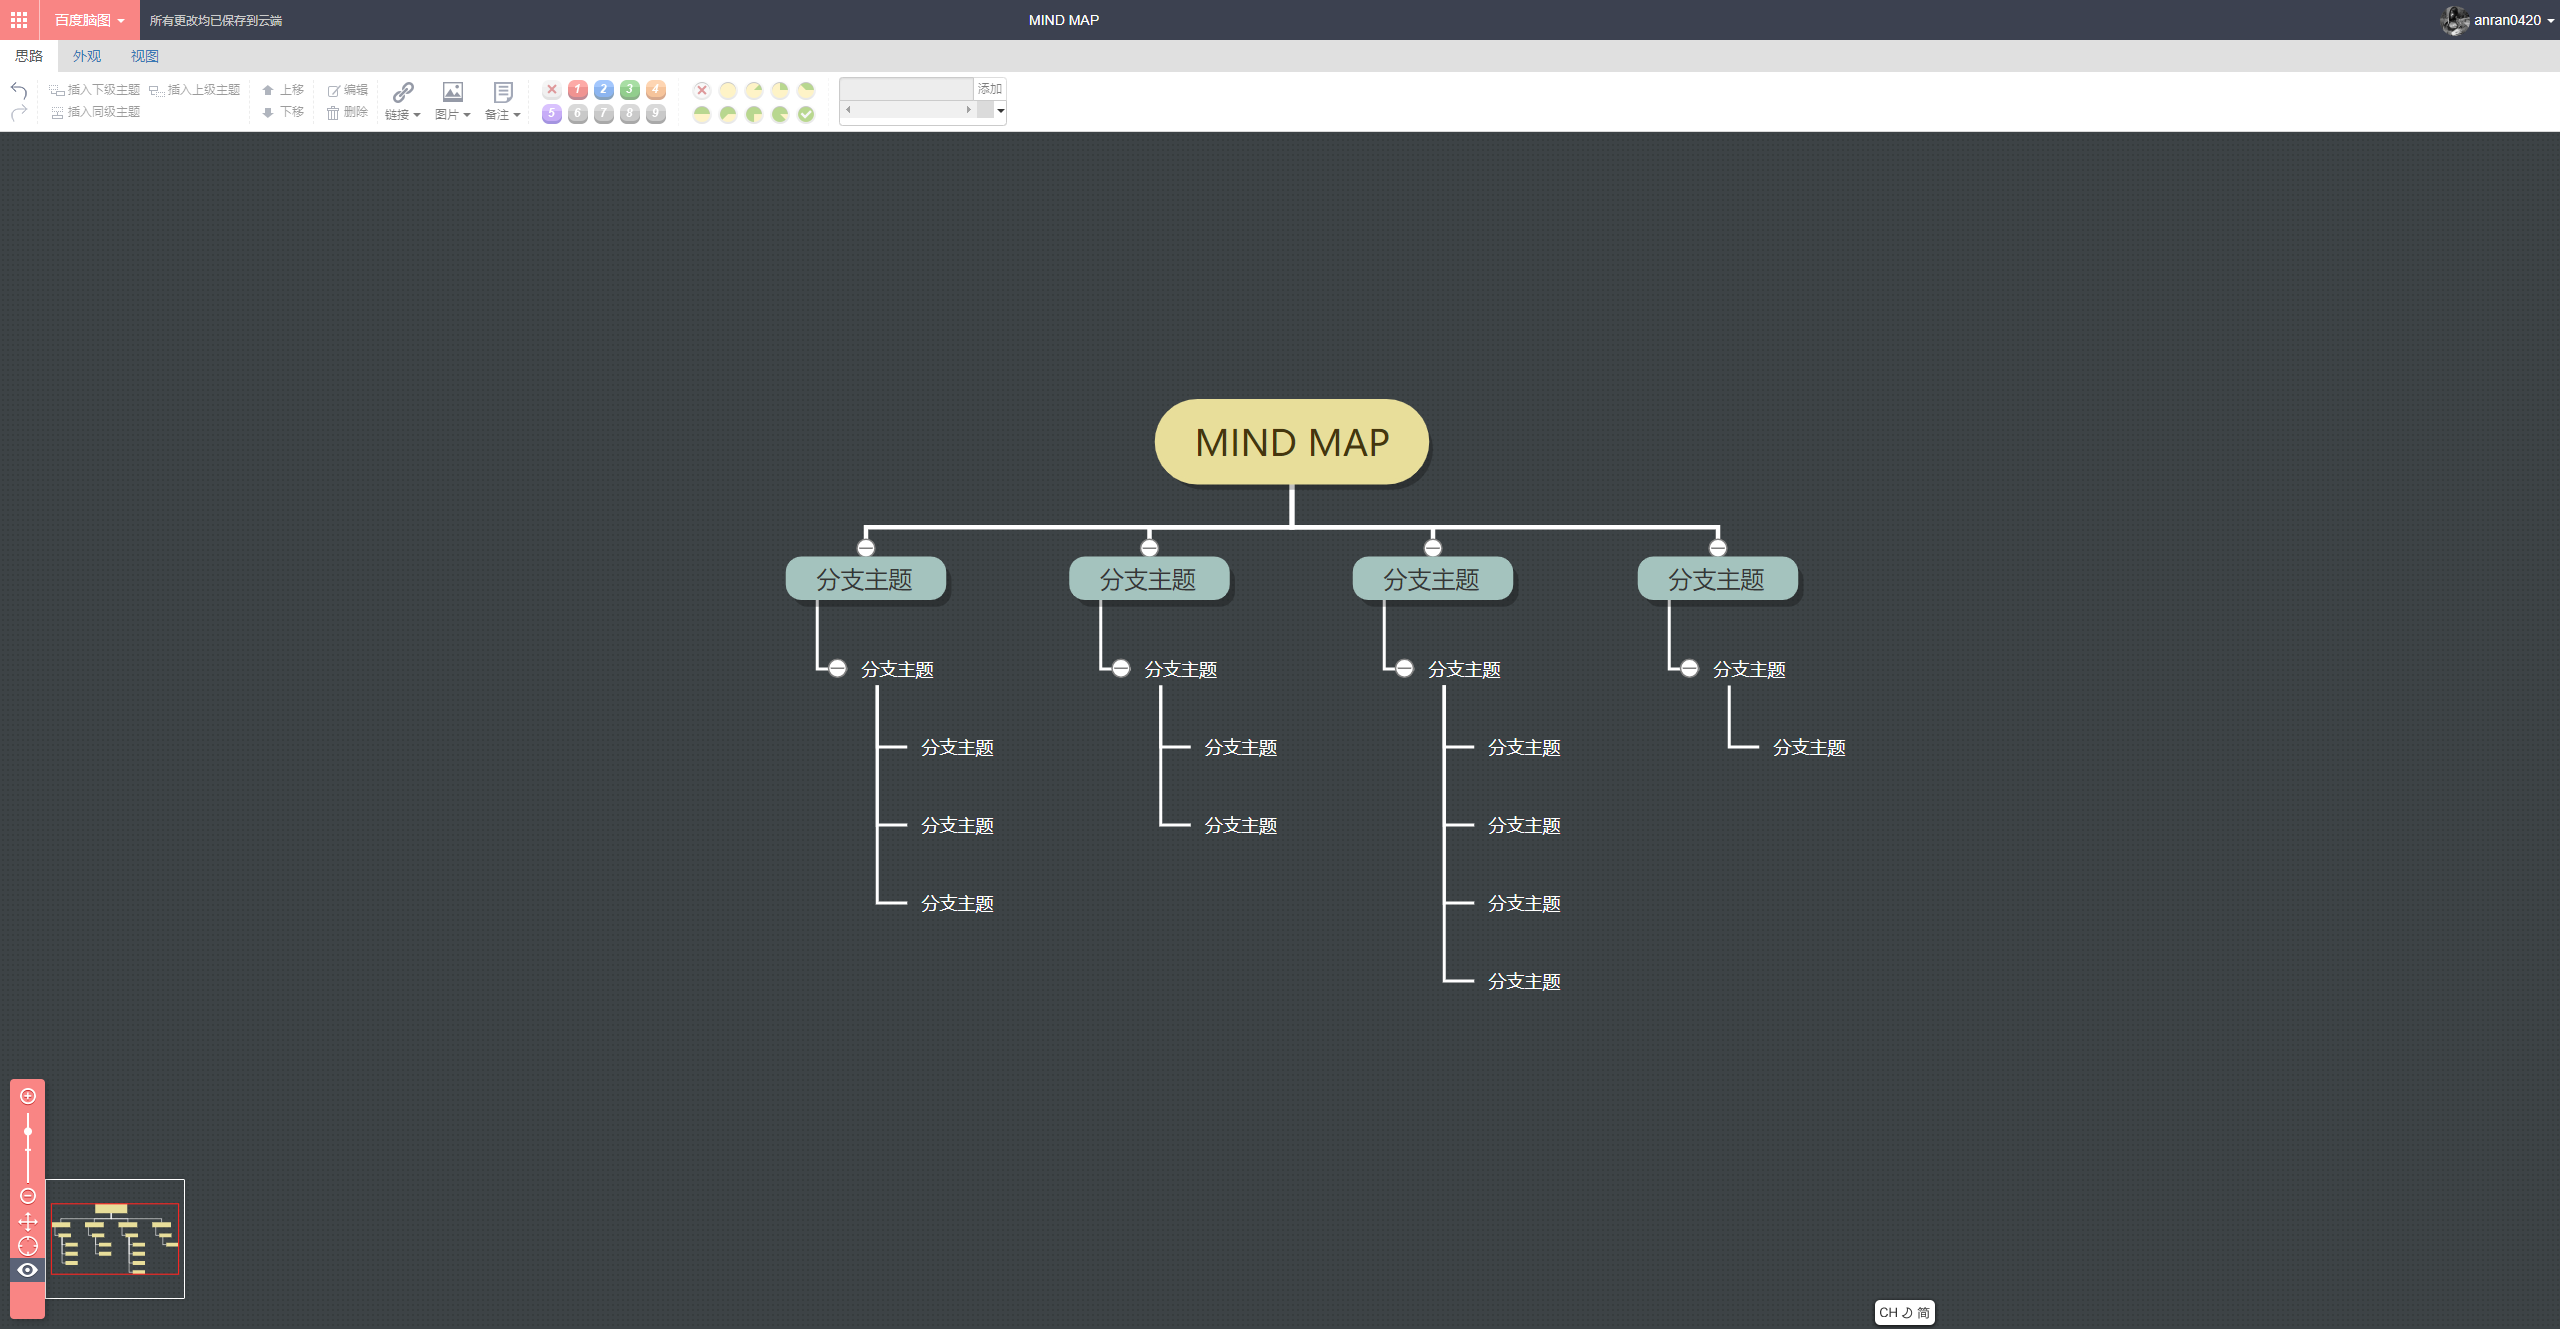The width and height of the screenshot is (2560, 1329).
Task: Switch to the 视图 tab
Action: coord(145,56)
